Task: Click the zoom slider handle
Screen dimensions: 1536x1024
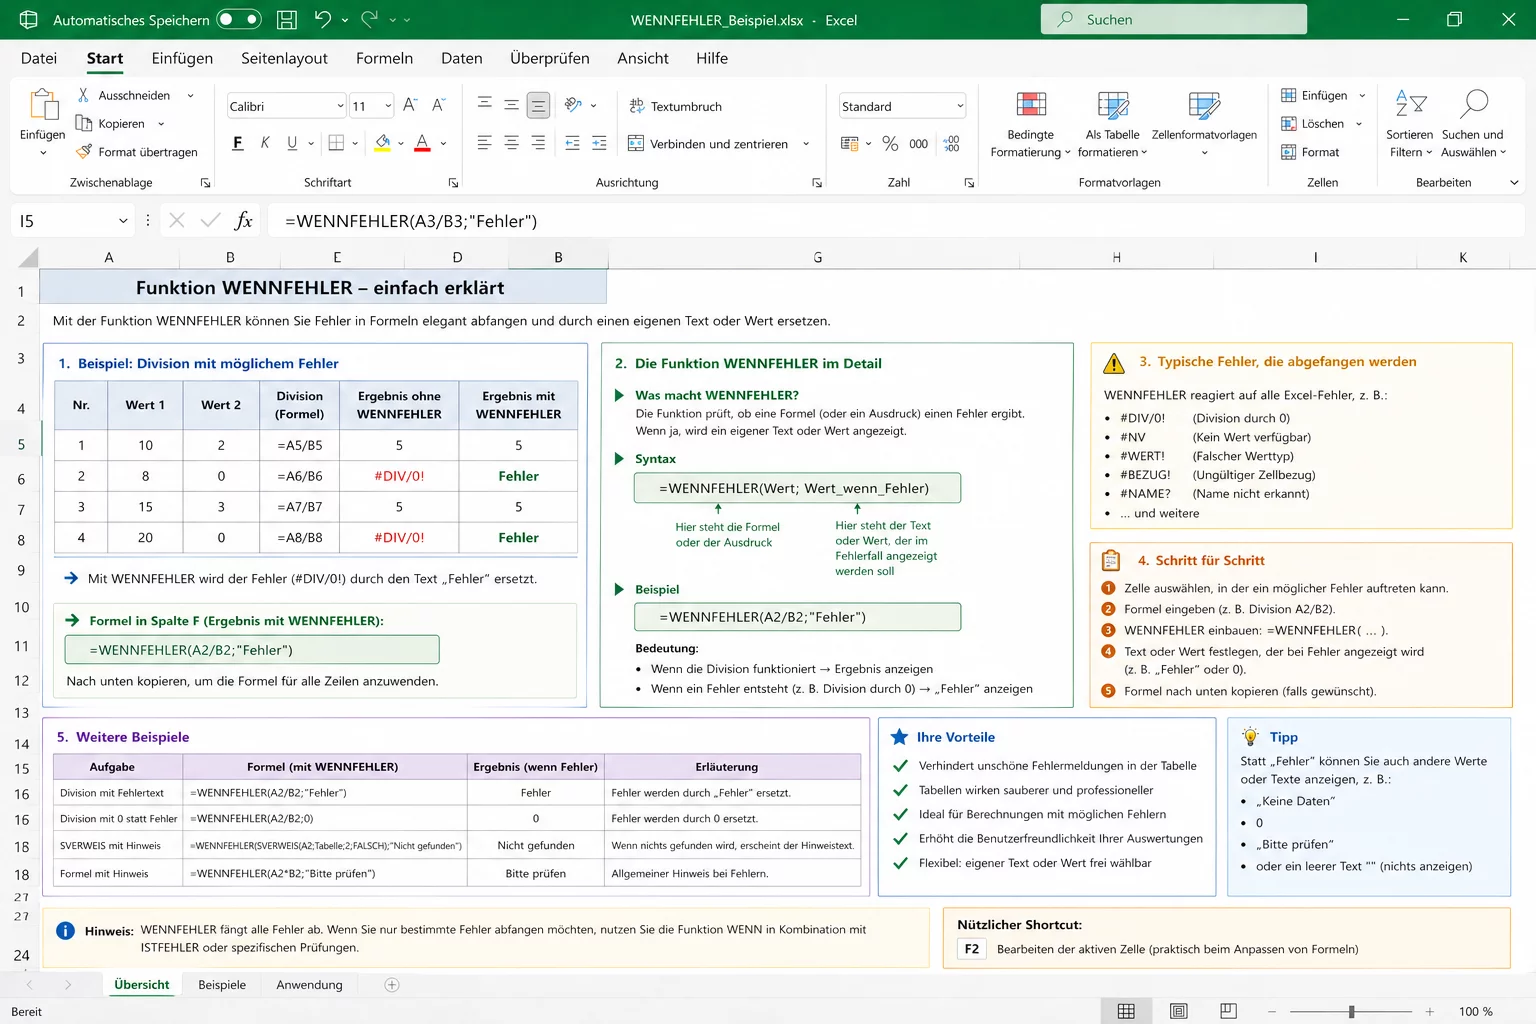Action: click(x=1351, y=1011)
